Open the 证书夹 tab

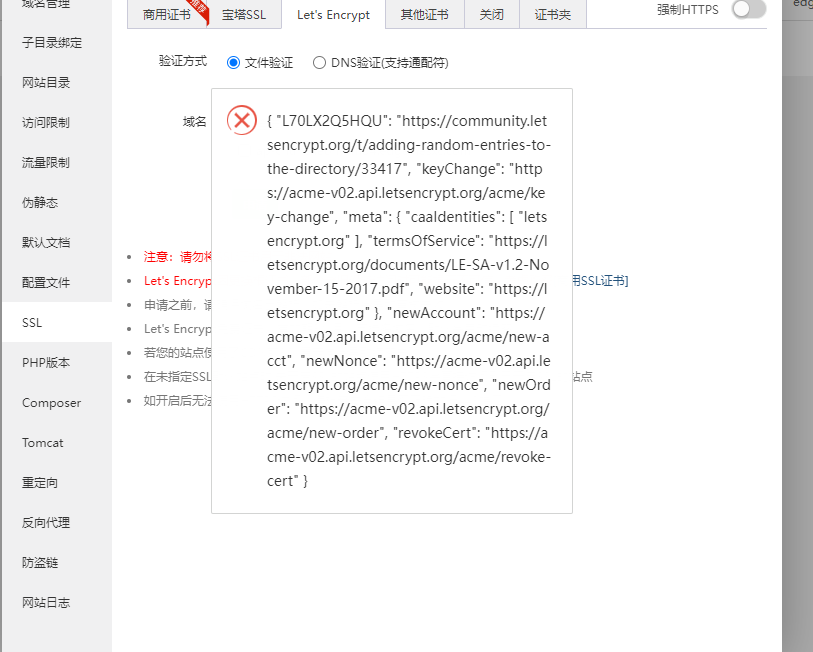(x=553, y=15)
